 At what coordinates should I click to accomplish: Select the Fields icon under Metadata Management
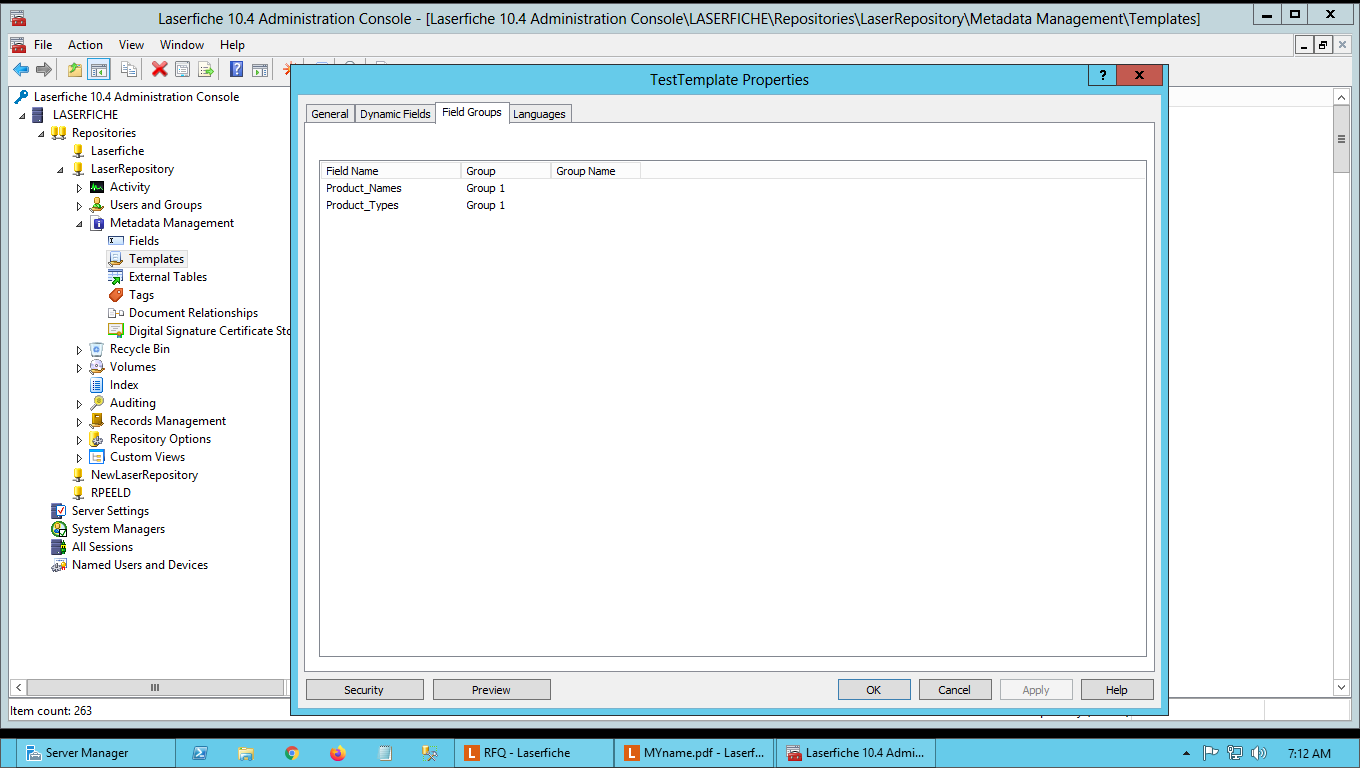(x=116, y=241)
